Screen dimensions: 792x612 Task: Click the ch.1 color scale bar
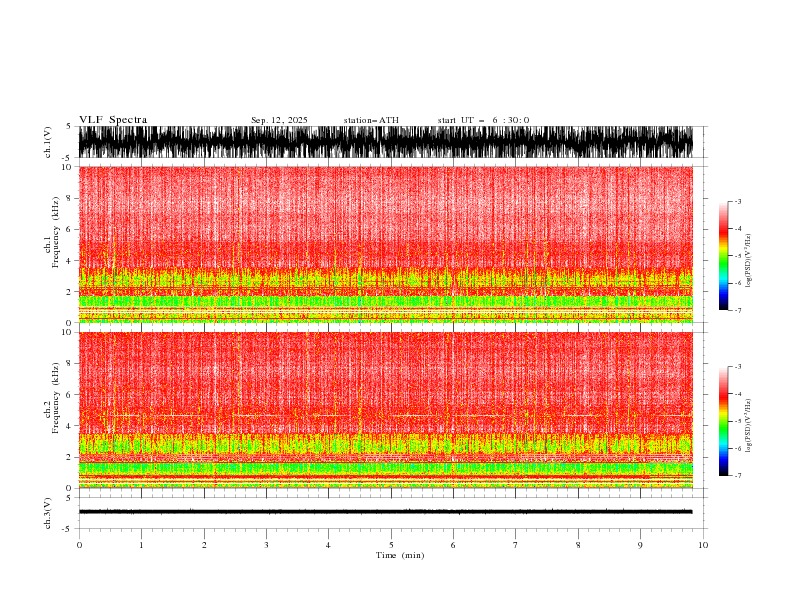click(x=723, y=256)
